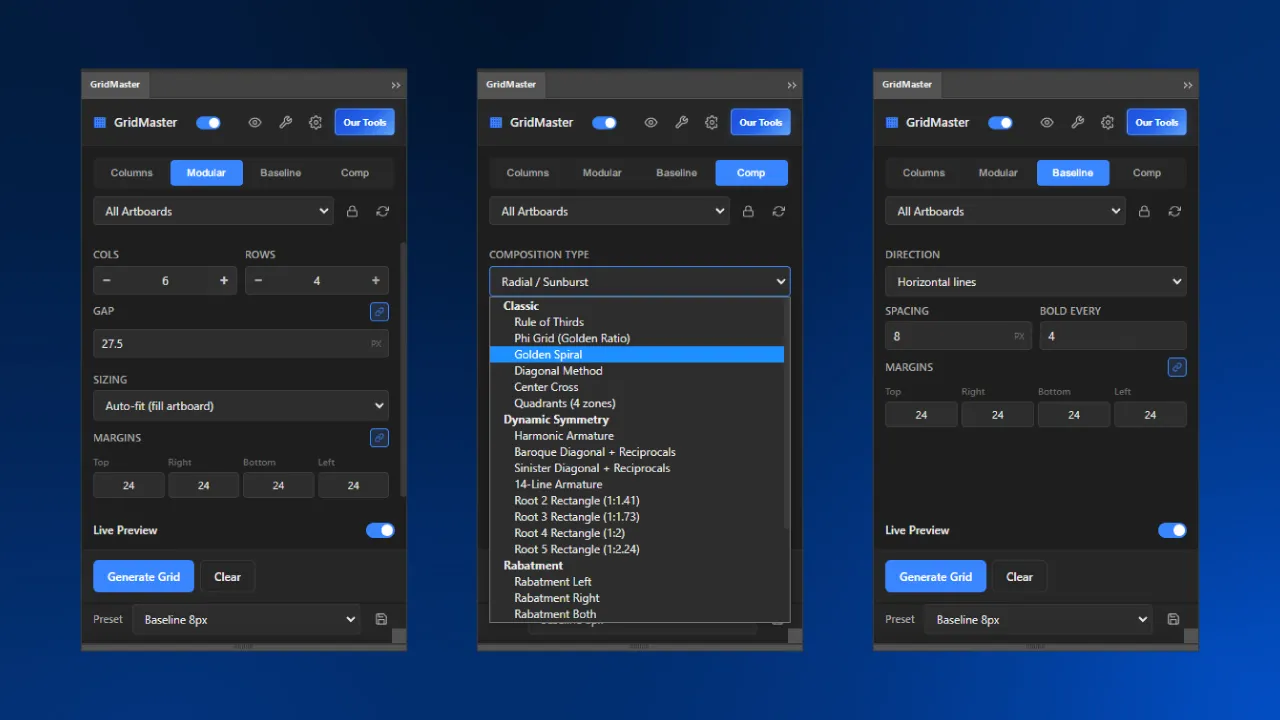The height and width of the screenshot is (720, 1280).
Task: Click link icon beside MARGINS in left panel
Action: coord(379,438)
